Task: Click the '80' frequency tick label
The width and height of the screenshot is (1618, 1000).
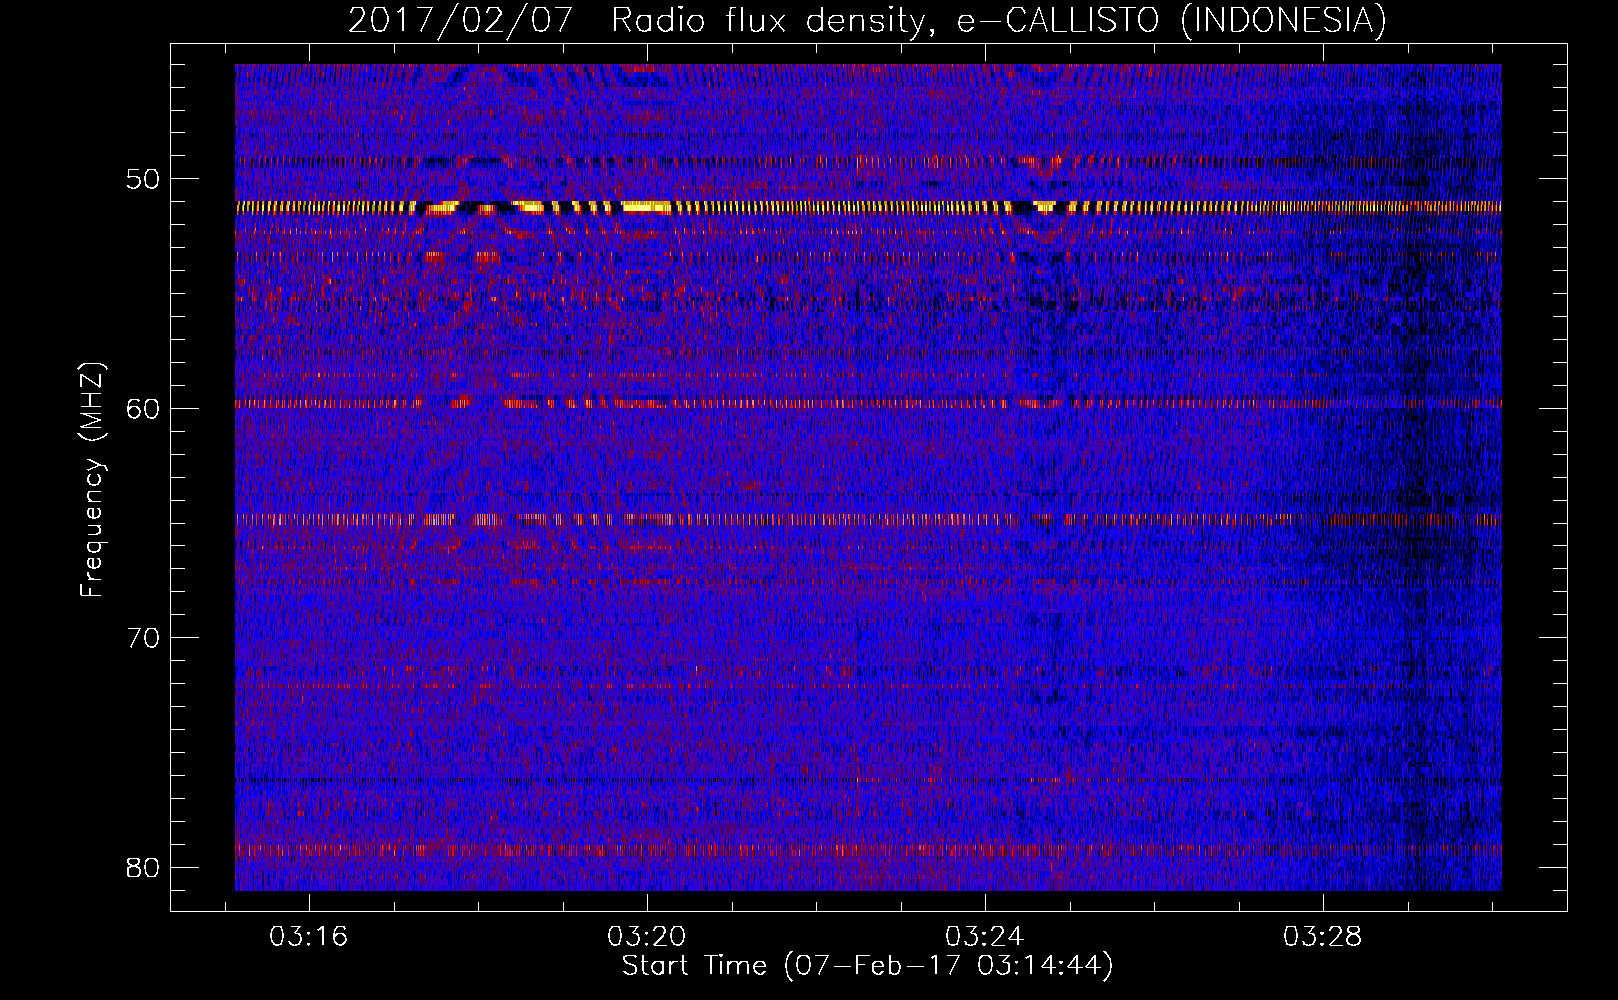Action: point(143,867)
